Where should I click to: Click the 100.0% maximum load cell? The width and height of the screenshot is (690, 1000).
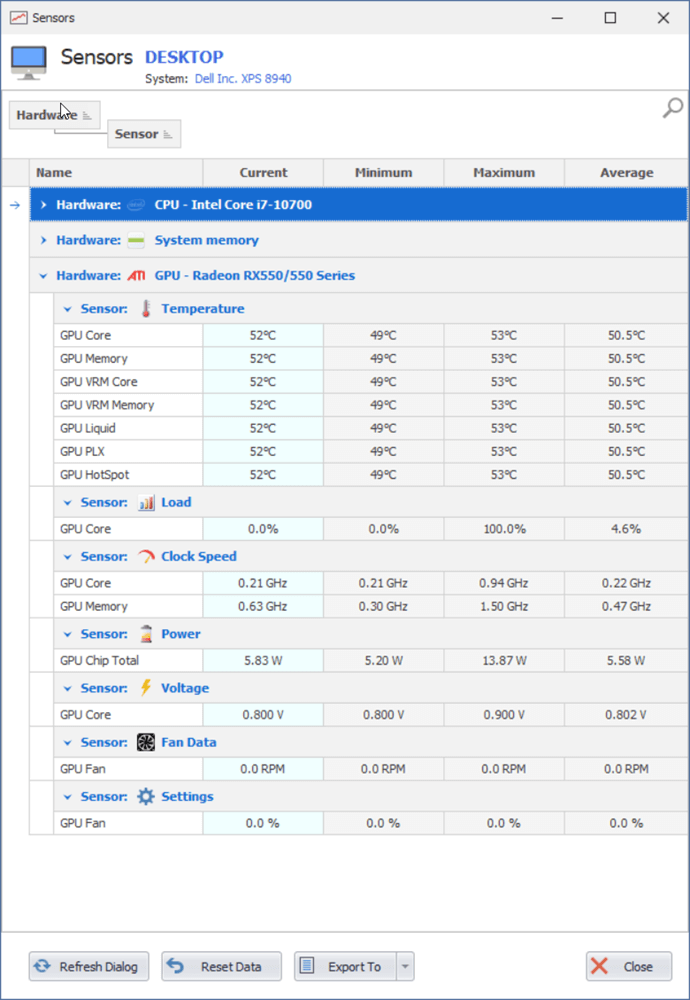click(504, 529)
